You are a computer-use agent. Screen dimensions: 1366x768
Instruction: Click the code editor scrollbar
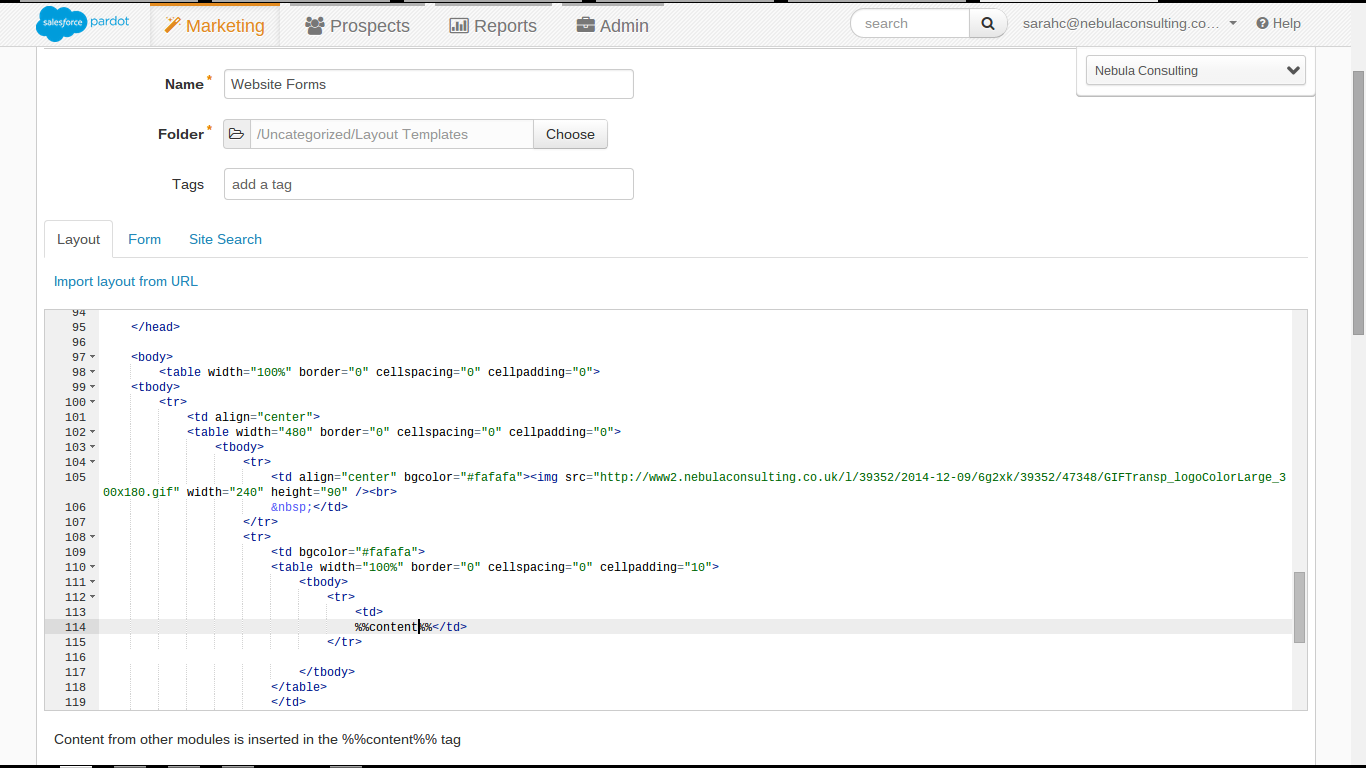[x=1298, y=605]
